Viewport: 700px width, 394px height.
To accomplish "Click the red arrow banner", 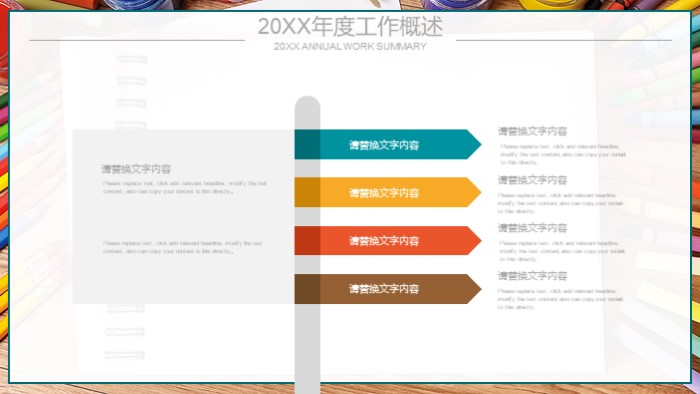I will coord(388,241).
